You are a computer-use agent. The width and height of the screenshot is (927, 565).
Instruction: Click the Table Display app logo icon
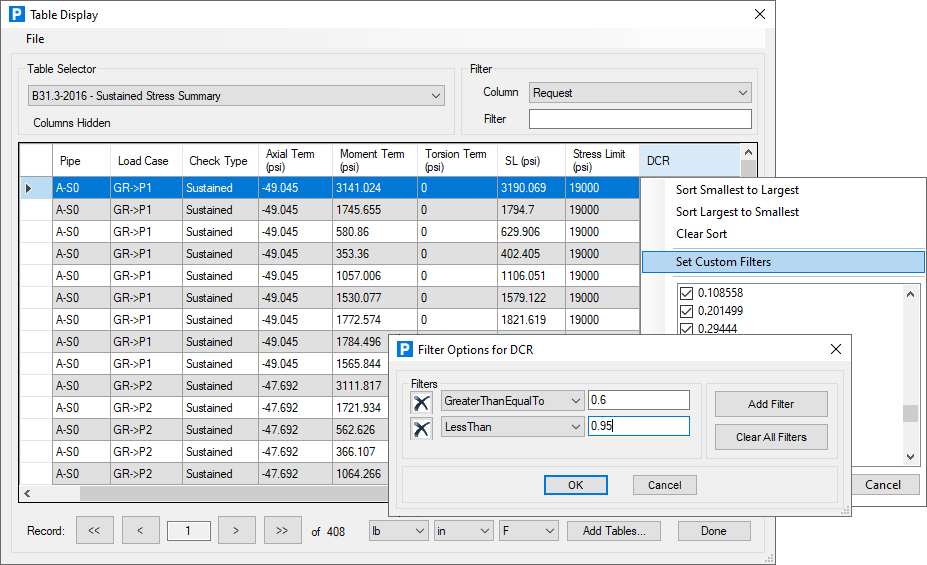pos(17,14)
